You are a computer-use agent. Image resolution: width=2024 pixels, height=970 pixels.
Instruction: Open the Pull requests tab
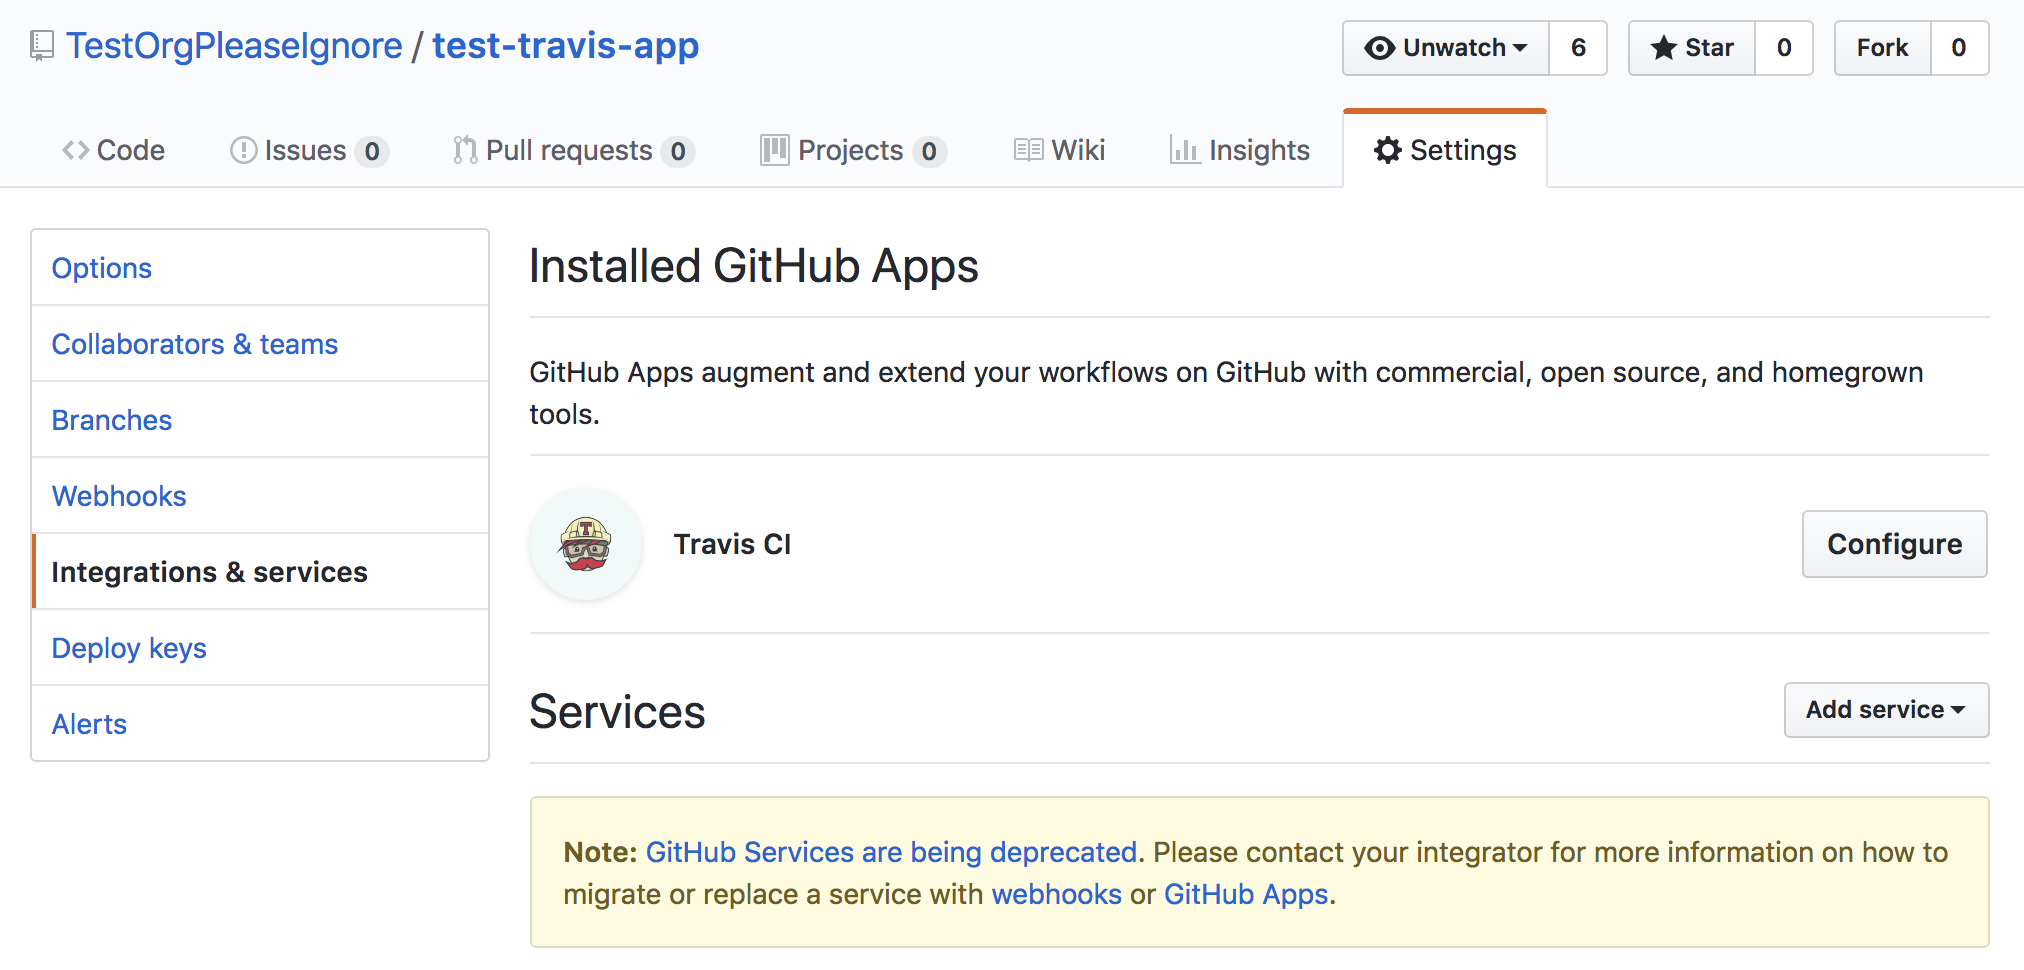pos(573,150)
